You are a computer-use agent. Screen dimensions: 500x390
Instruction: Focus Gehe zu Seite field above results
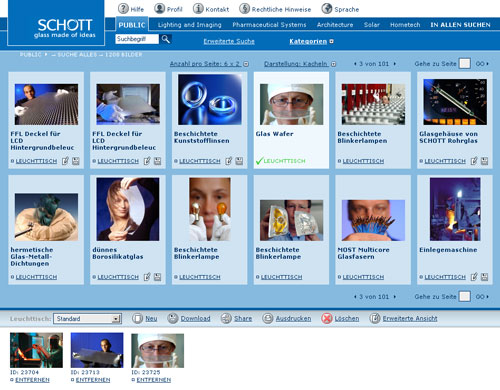465,63
